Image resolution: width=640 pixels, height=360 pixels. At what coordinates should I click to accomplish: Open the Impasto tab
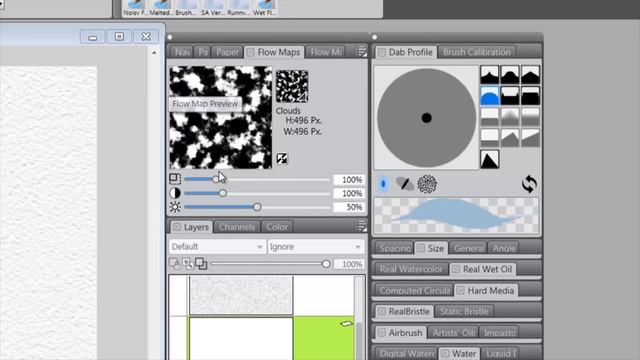tap(500, 333)
